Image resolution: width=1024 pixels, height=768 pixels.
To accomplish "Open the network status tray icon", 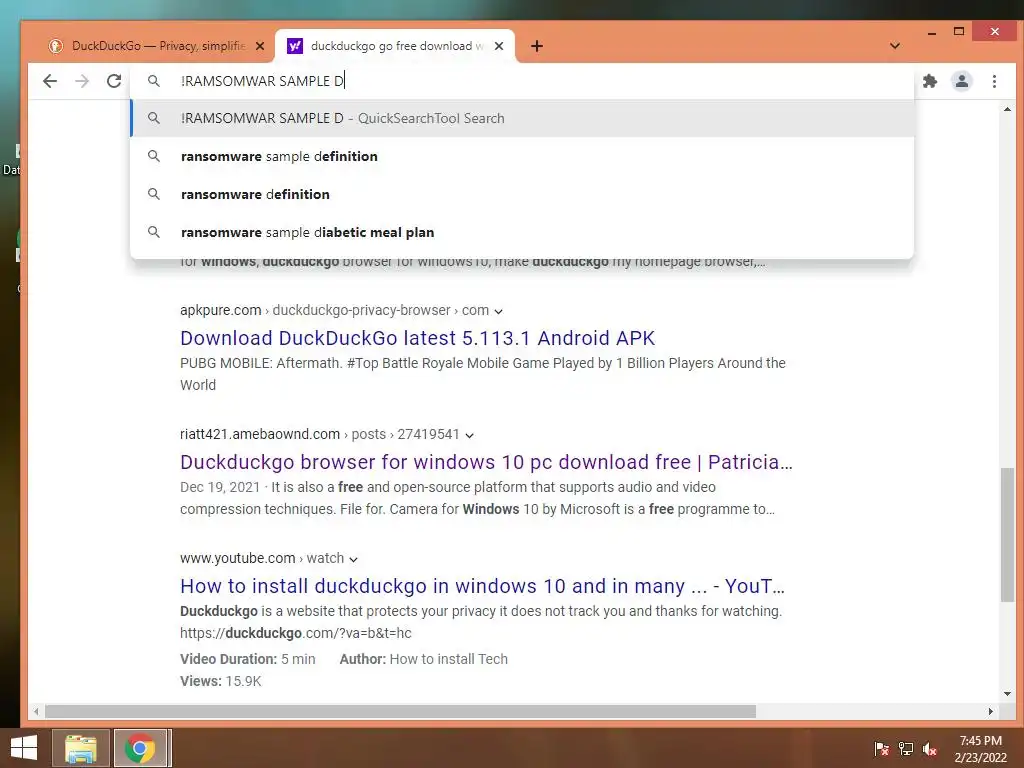I will pyautogui.click(x=906, y=748).
